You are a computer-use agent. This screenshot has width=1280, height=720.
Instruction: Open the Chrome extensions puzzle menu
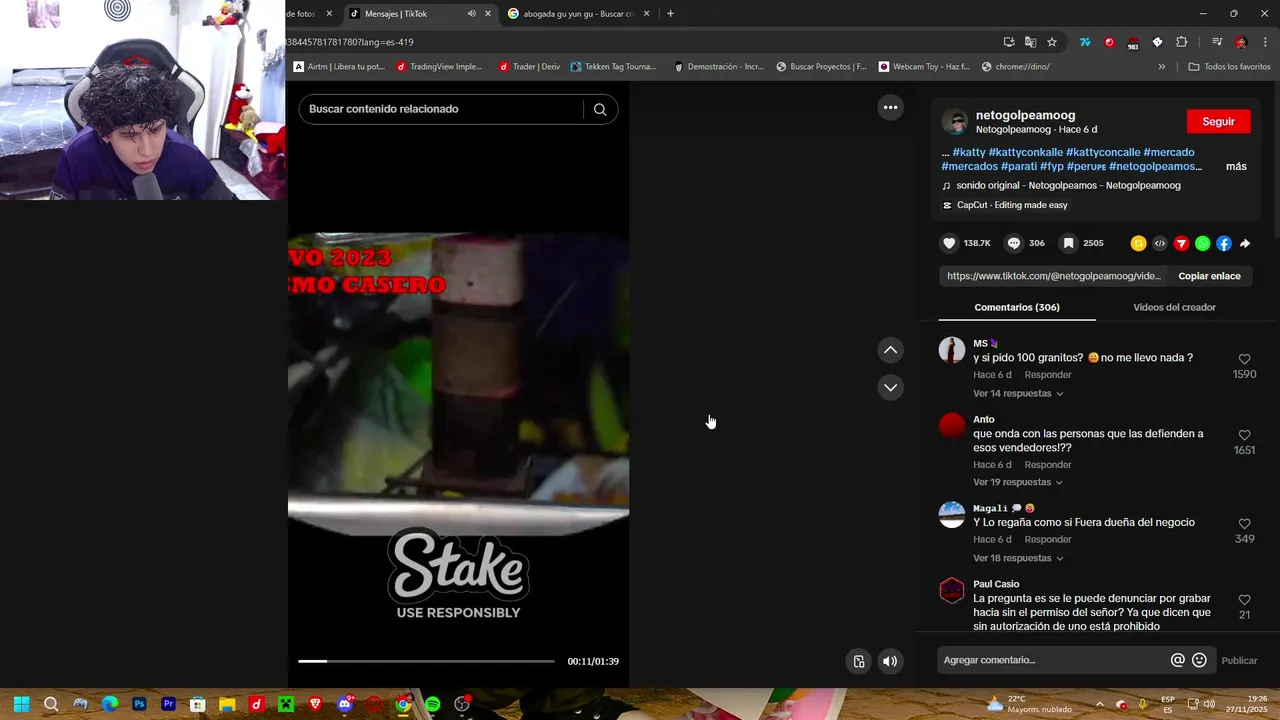tap(1181, 42)
